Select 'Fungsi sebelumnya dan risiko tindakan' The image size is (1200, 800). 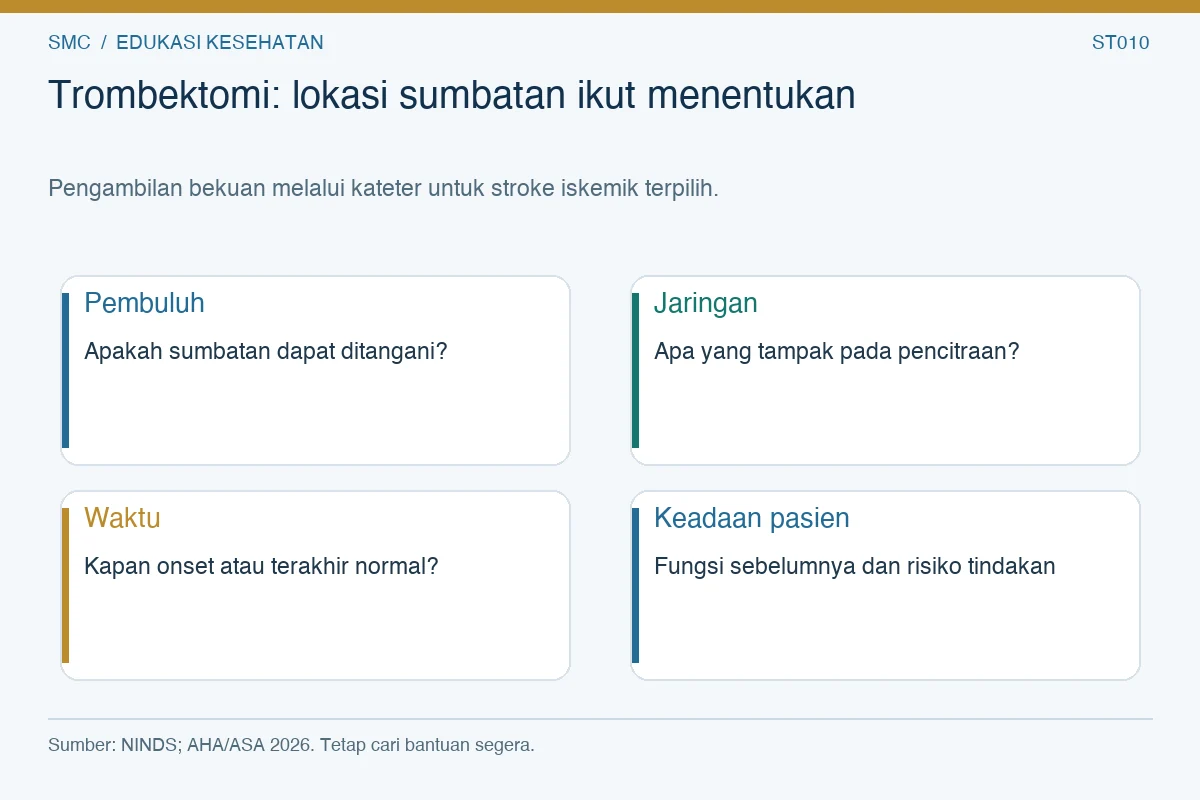click(855, 566)
